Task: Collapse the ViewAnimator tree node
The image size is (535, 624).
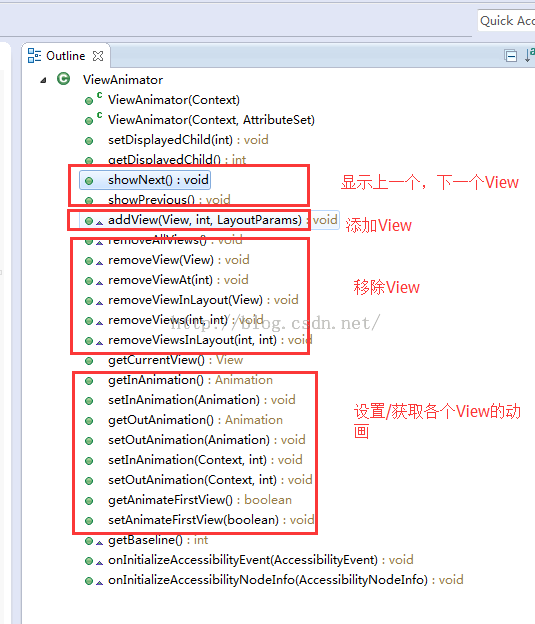Action: coord(43,80)
